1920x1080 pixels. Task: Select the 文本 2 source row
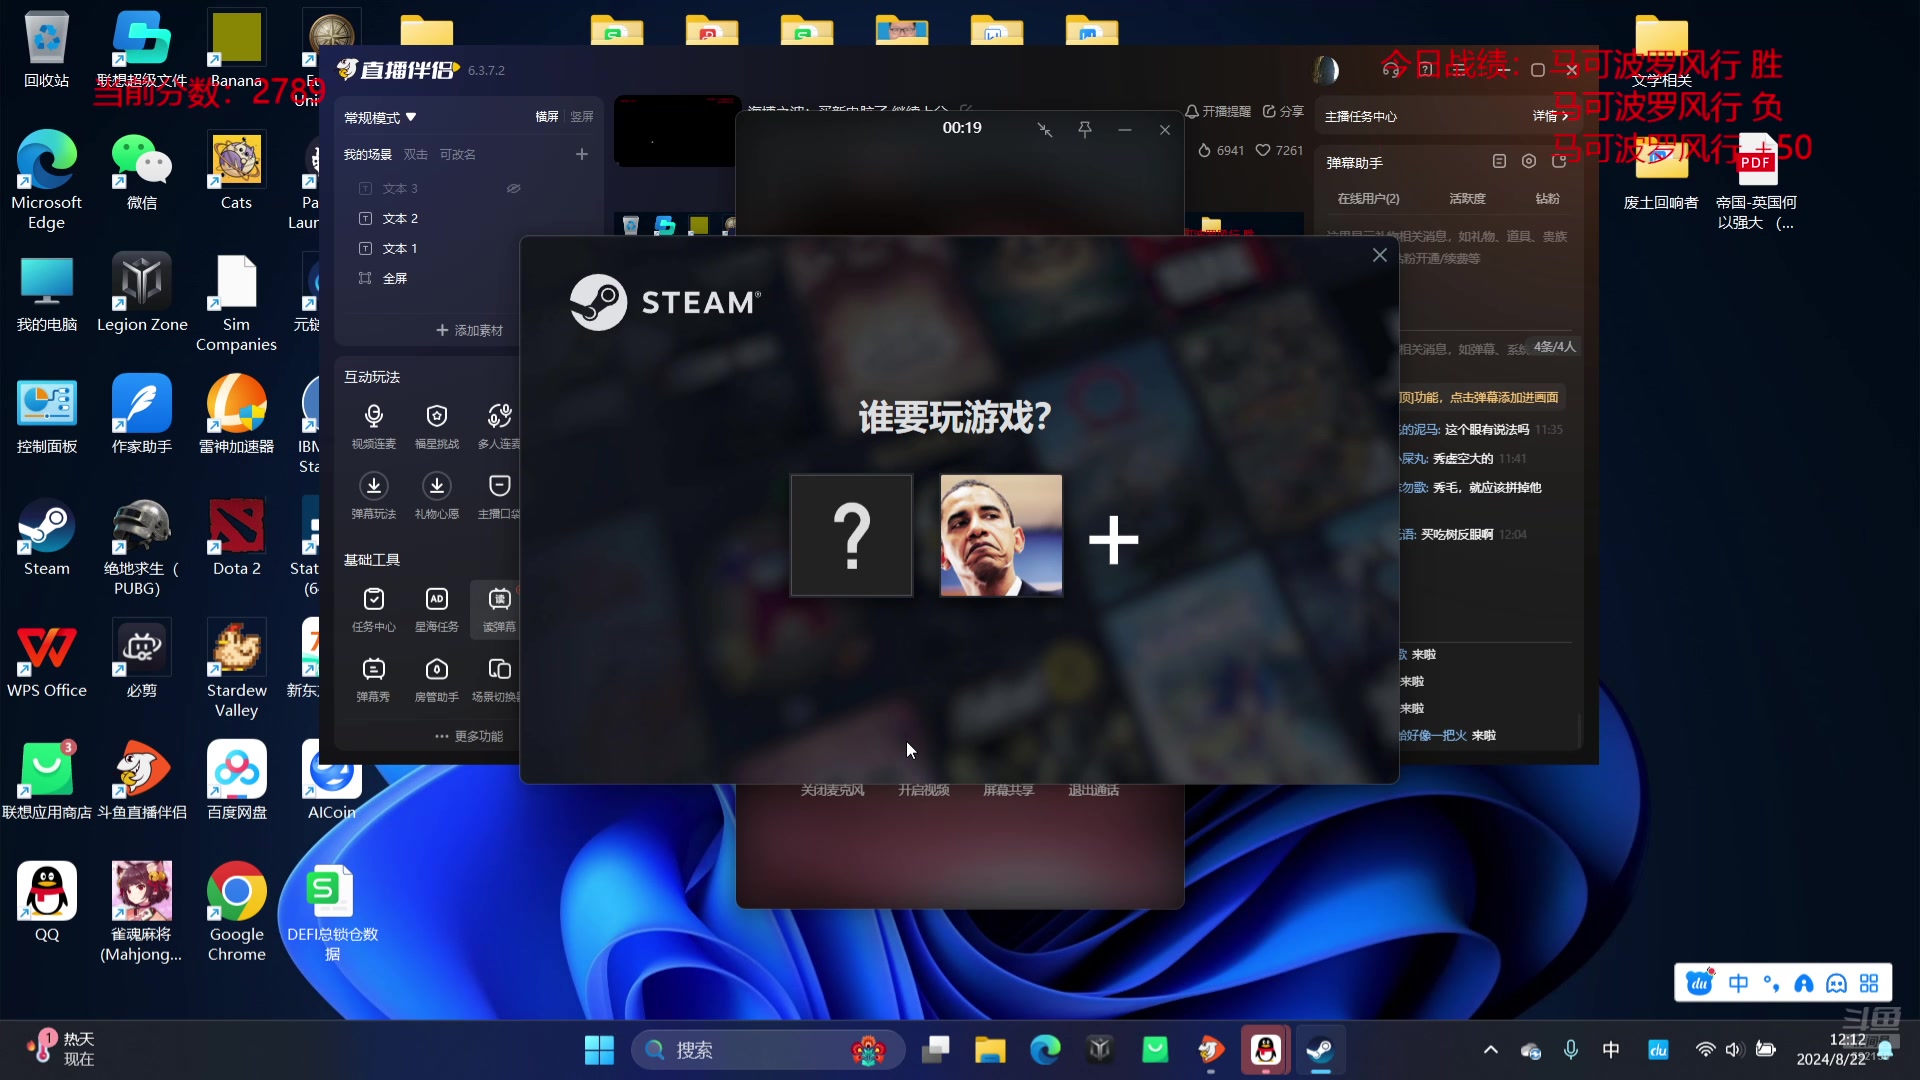coord(440,218)
